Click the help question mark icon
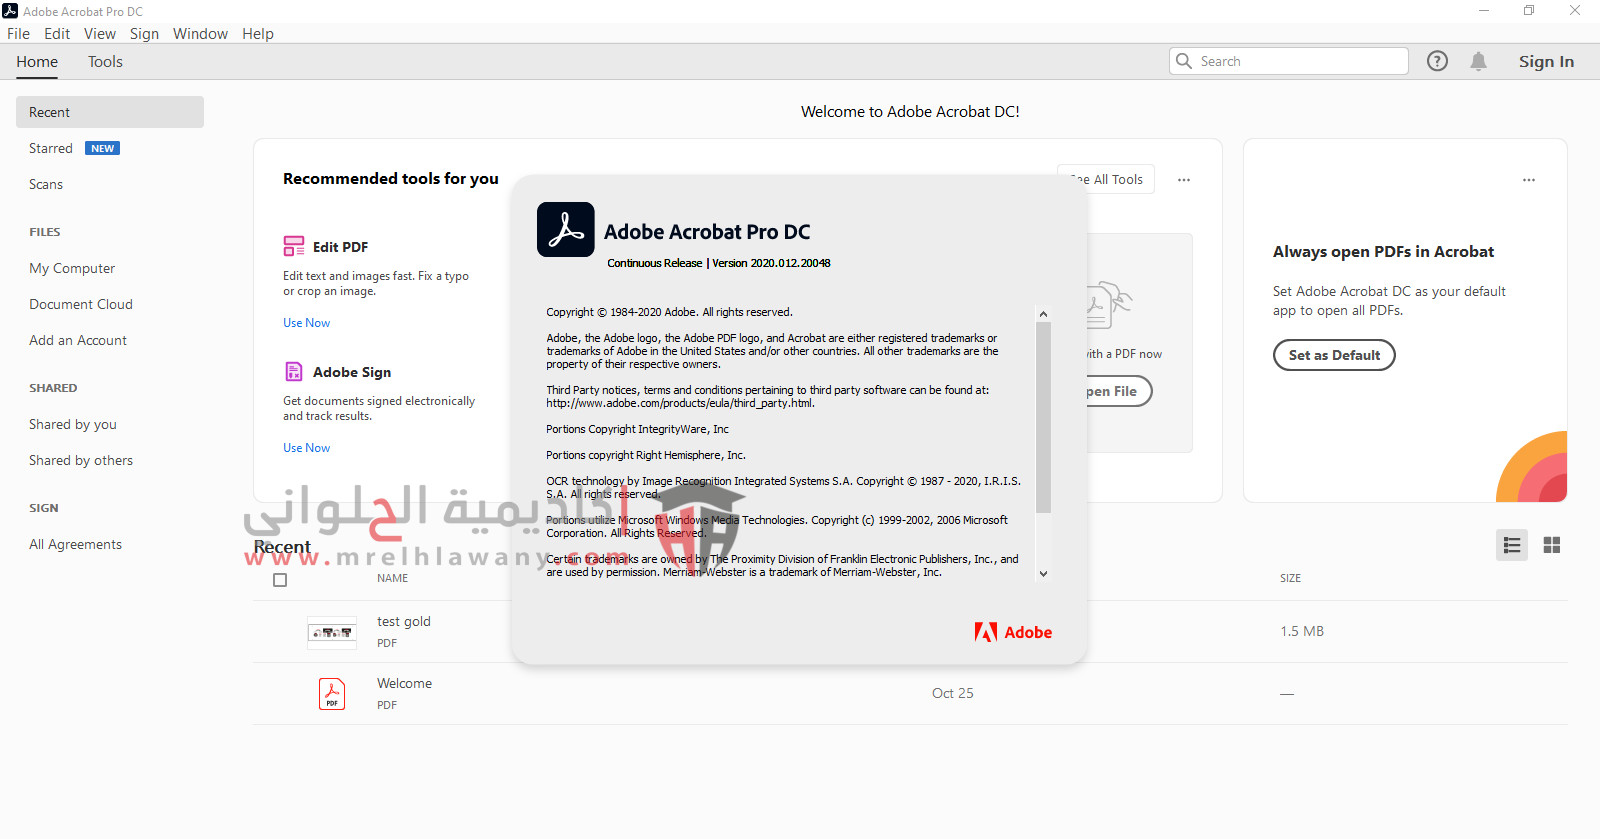This screenshot has width=1600, height=839. pos(1437,61)
